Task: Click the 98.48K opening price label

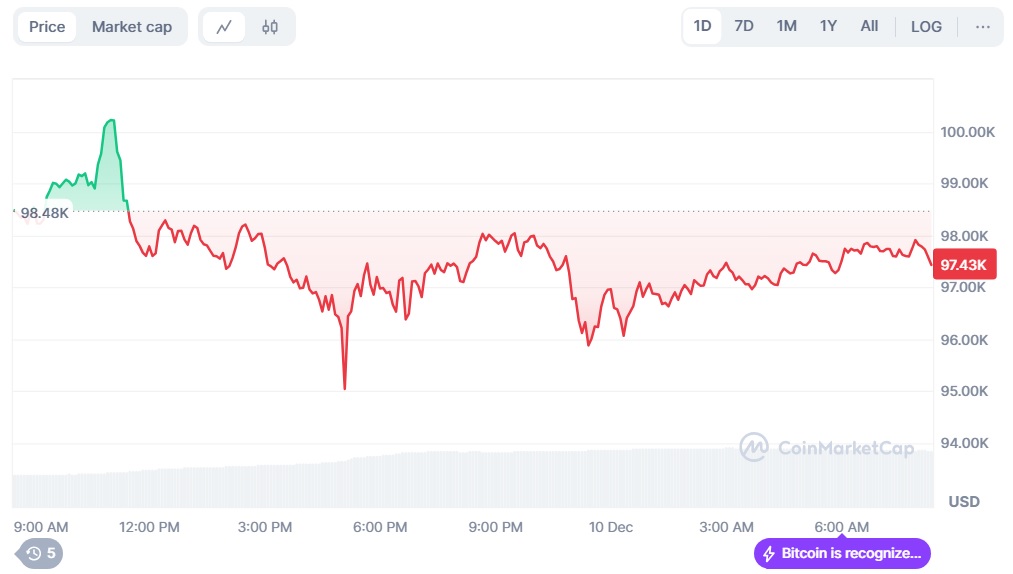Action: tap(44, 213)
